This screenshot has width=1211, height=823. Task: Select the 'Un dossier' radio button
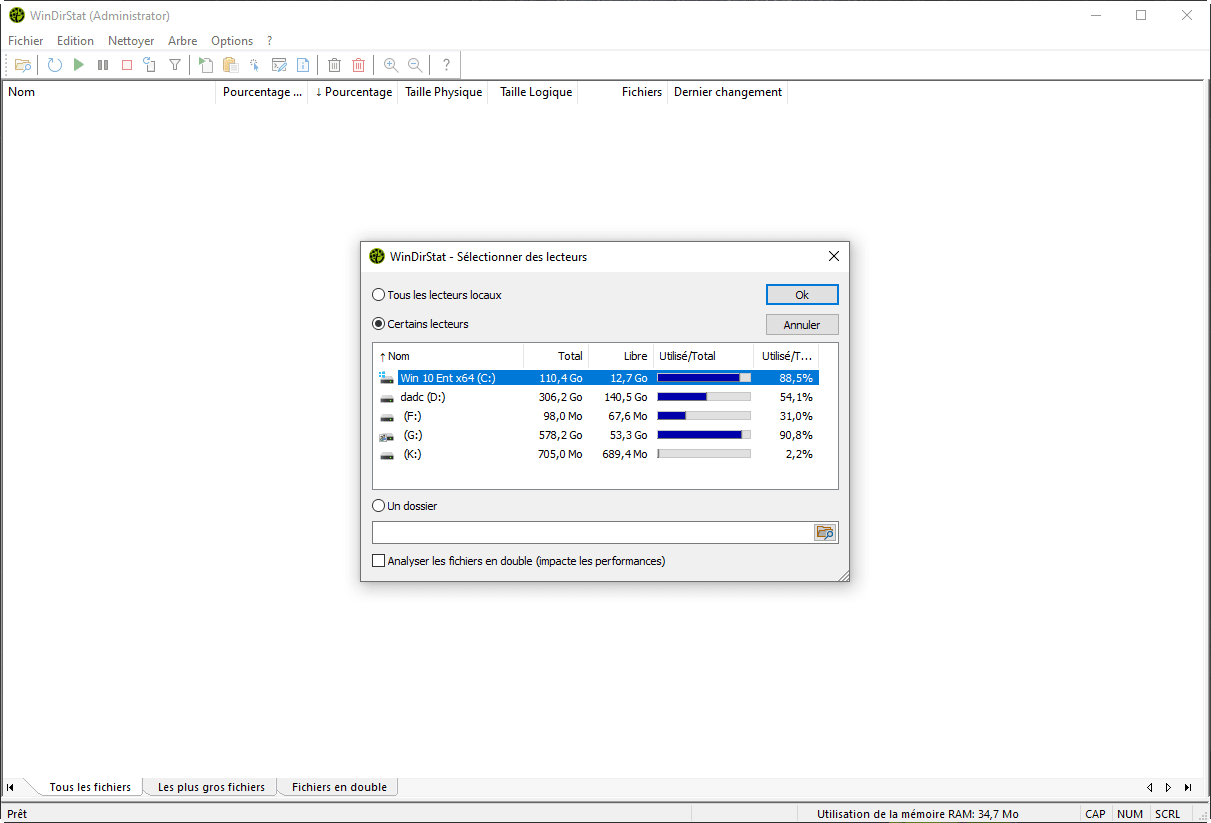click(x=378, y=506)
